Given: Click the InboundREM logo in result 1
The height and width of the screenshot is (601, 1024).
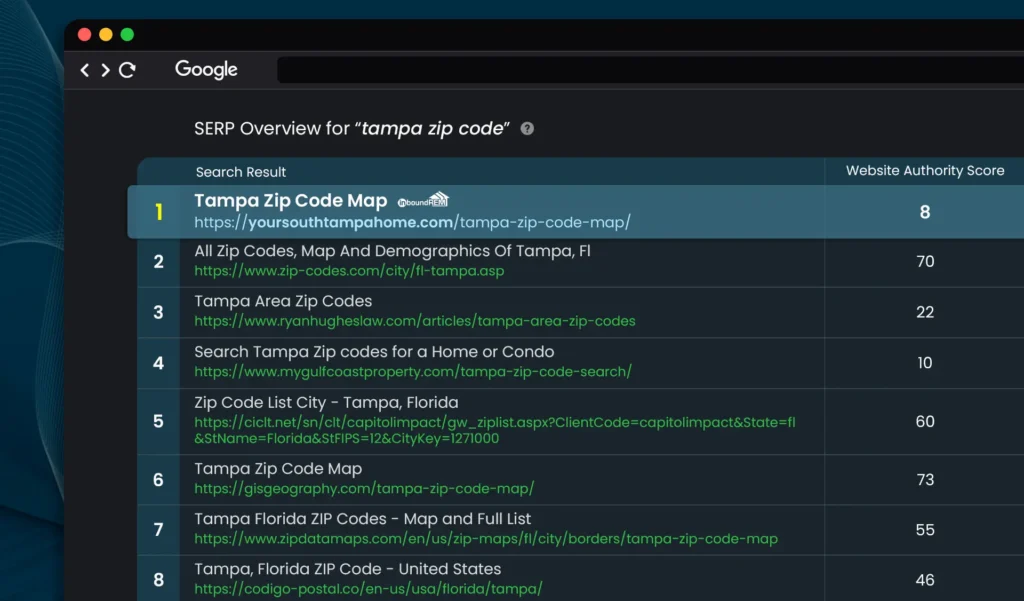Looking at the screenshot, I should click(x=423, y=200).
